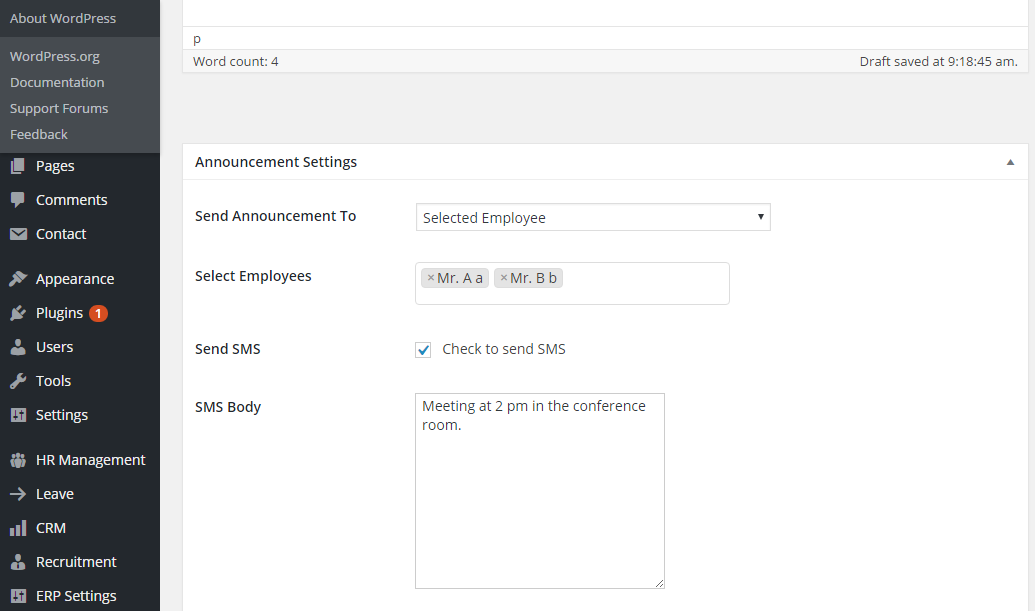Click the Plugins plug icon
The width and height of the screenshot is (1035, 611).
click(18, 313)
